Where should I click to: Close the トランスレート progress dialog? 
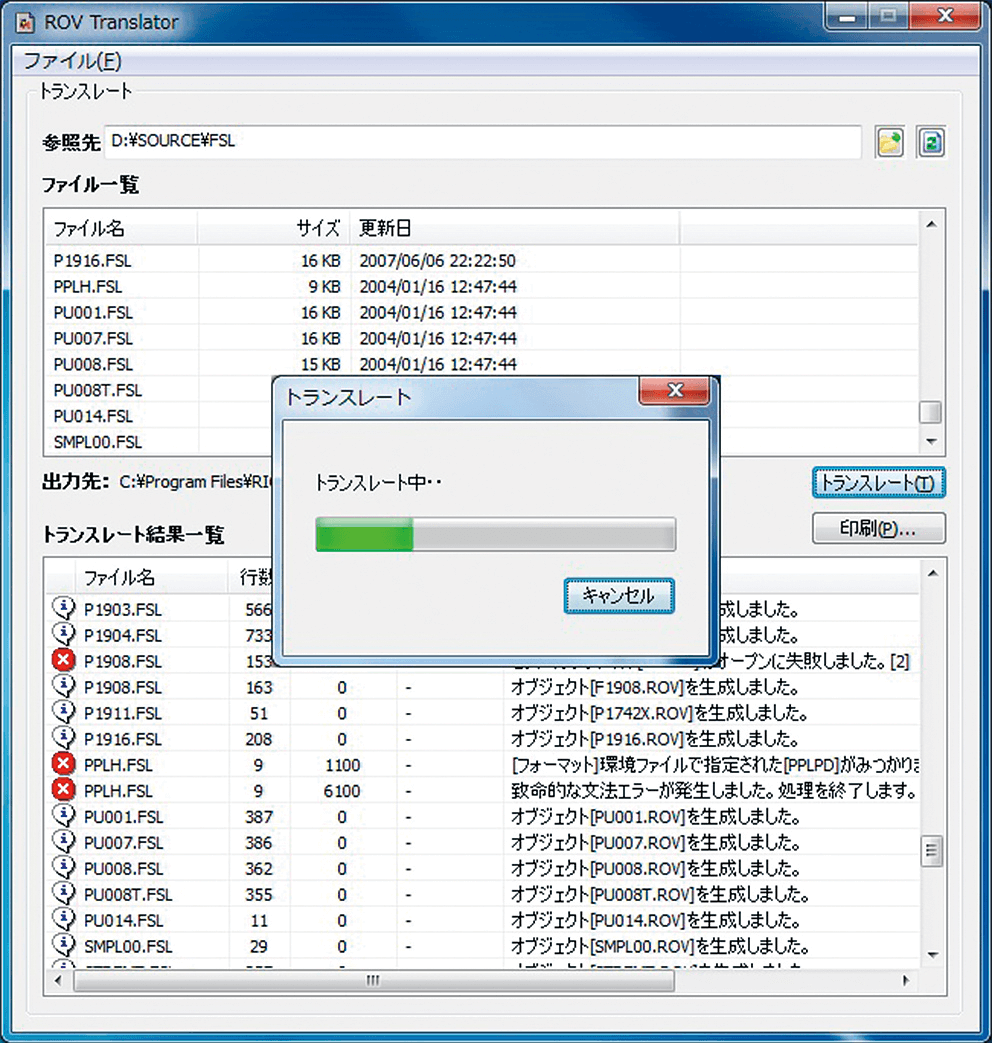[x=675, y=391]
